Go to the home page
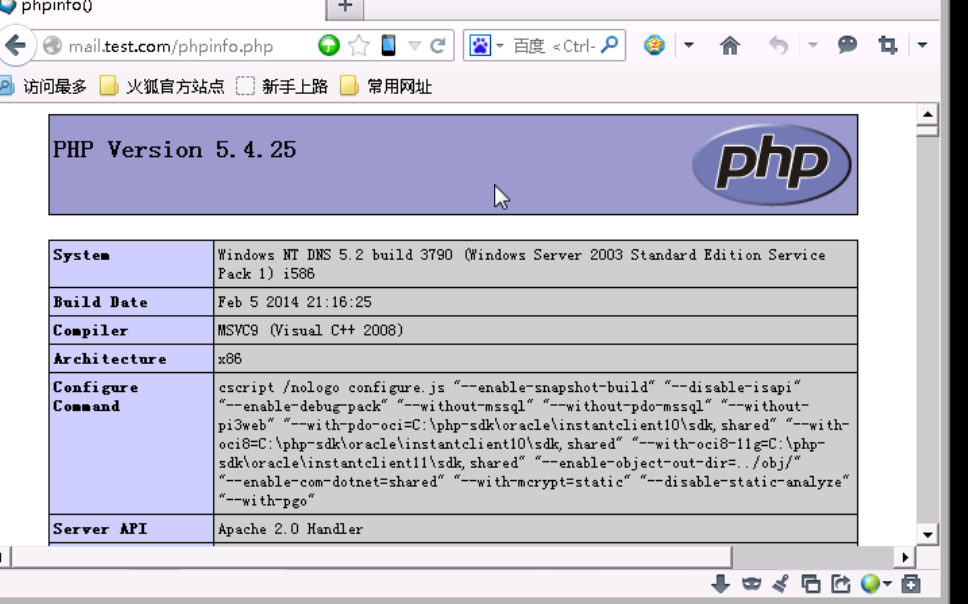Image resolution: width=968 pixels, height=604 pixels. [x=730, y=45]
